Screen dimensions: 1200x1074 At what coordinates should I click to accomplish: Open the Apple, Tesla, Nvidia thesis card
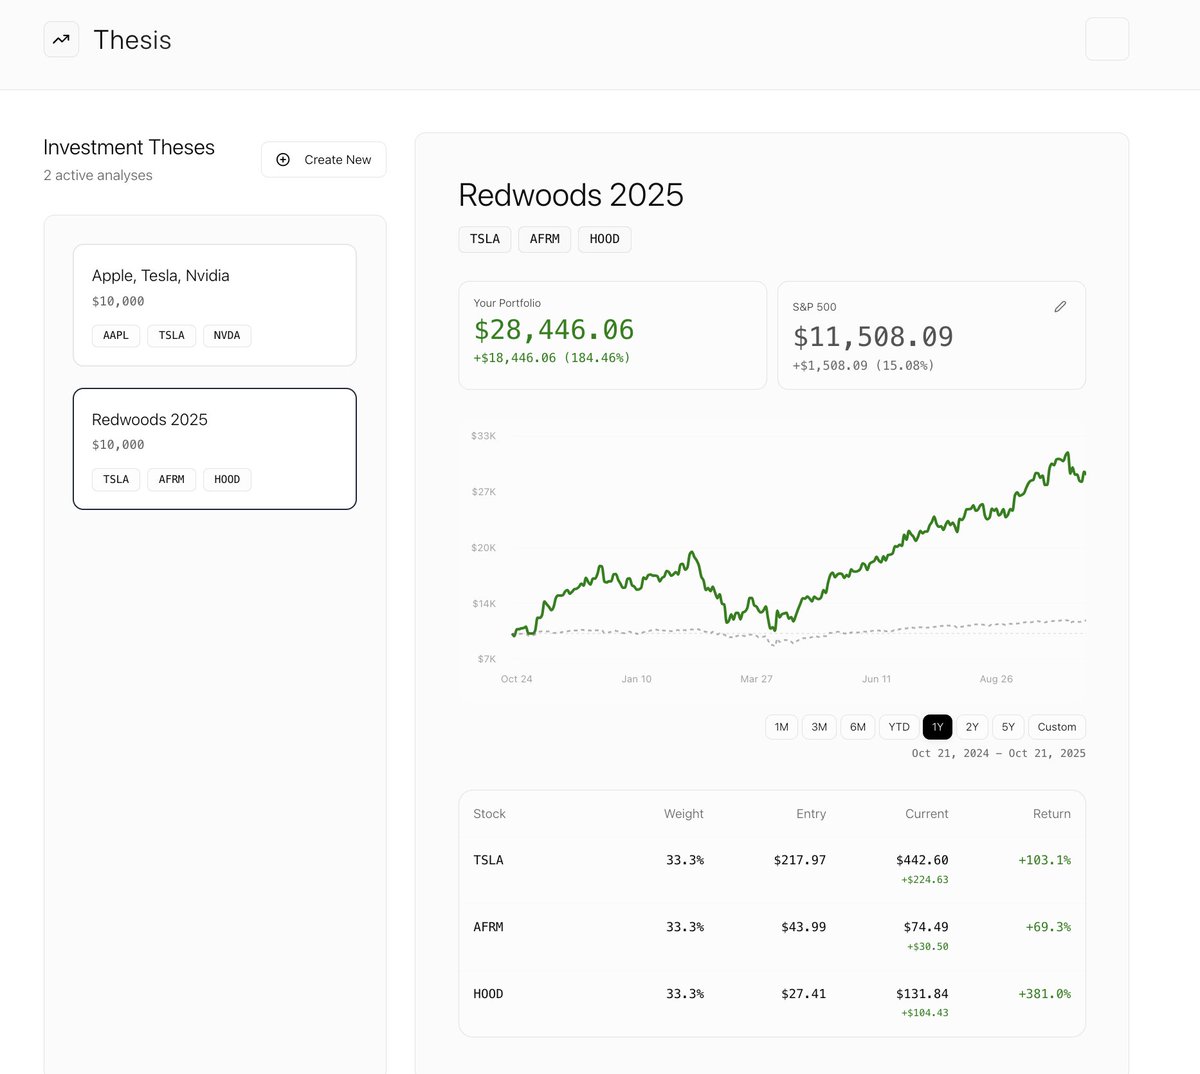[215, 305]
